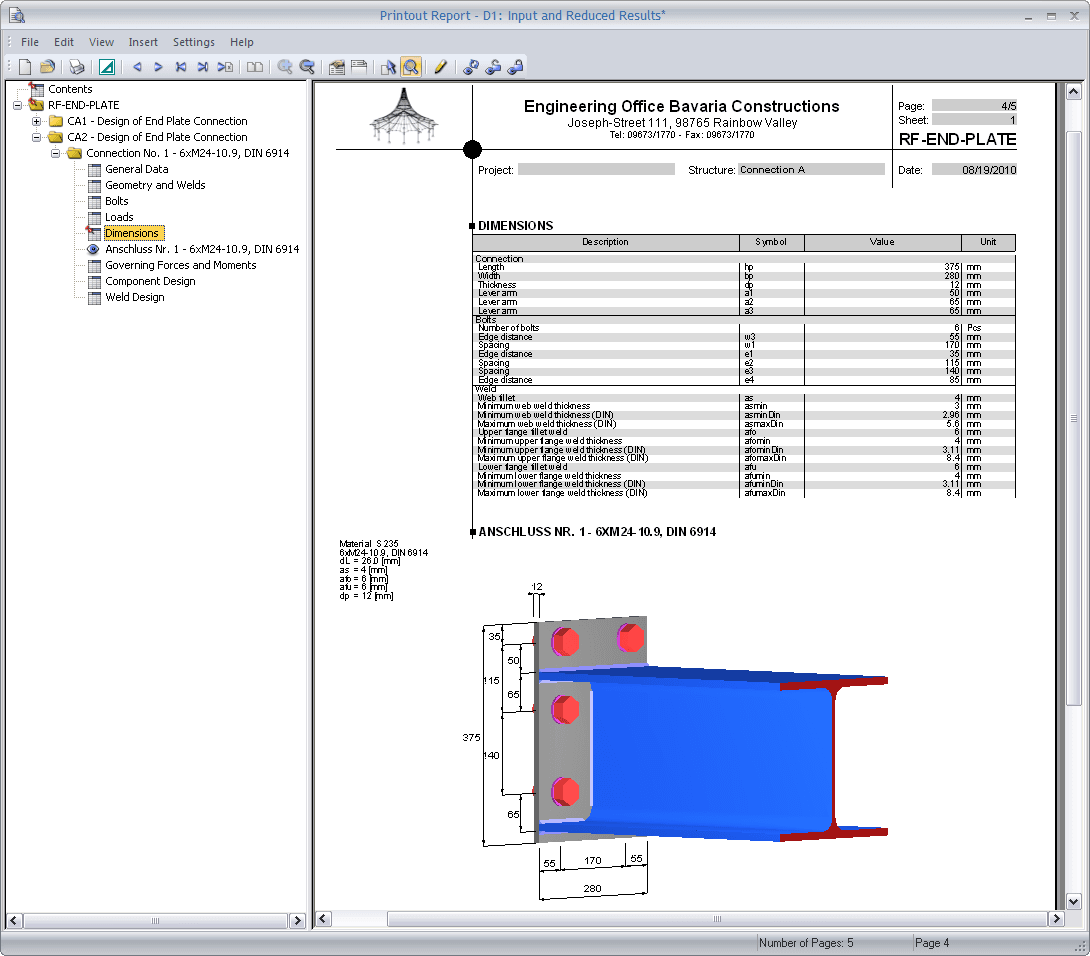Image resolution: width=1090 pixels, height=956 pixels.
Task: Open the View menu
Action: click(x=101, y=42)
